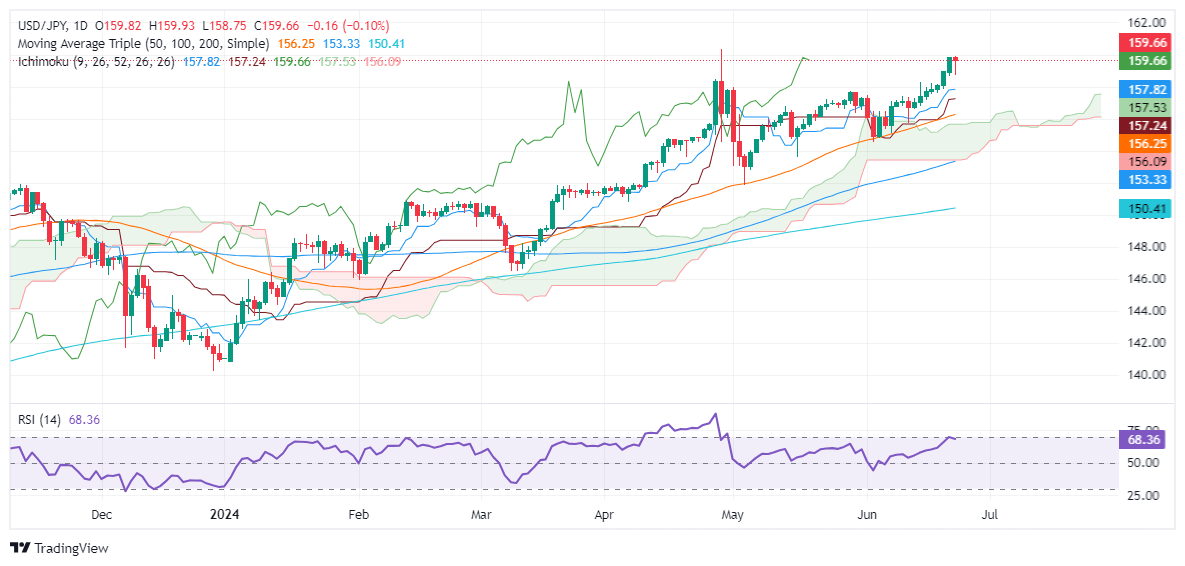Select the blue 153.33 price axis tag
1185x566 pixels.
click(1143, 179)
